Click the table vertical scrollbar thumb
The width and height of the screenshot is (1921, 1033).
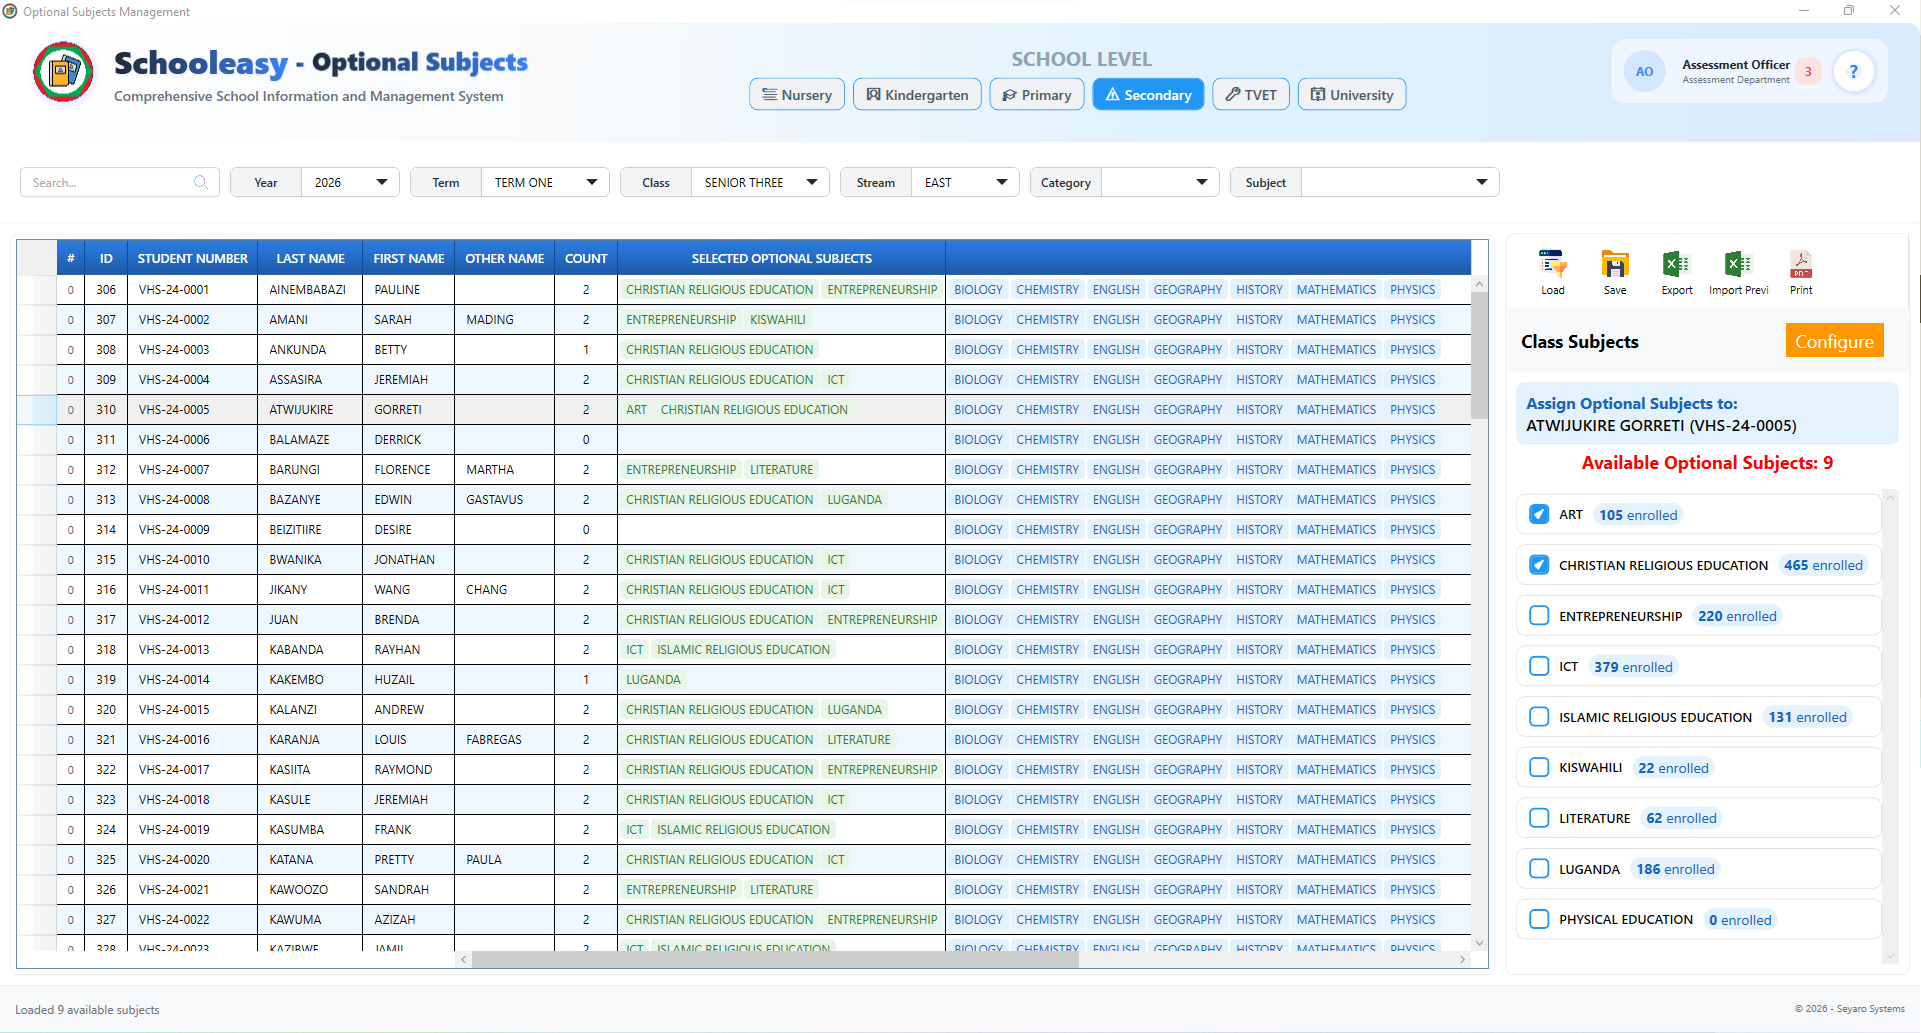pos(1479,355)
